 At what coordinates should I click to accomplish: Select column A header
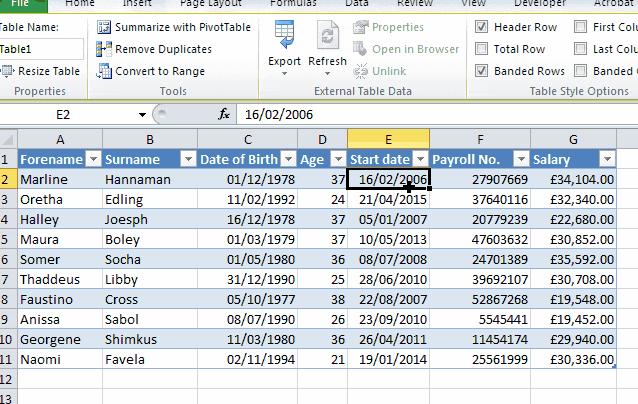(x=60, y=140)
